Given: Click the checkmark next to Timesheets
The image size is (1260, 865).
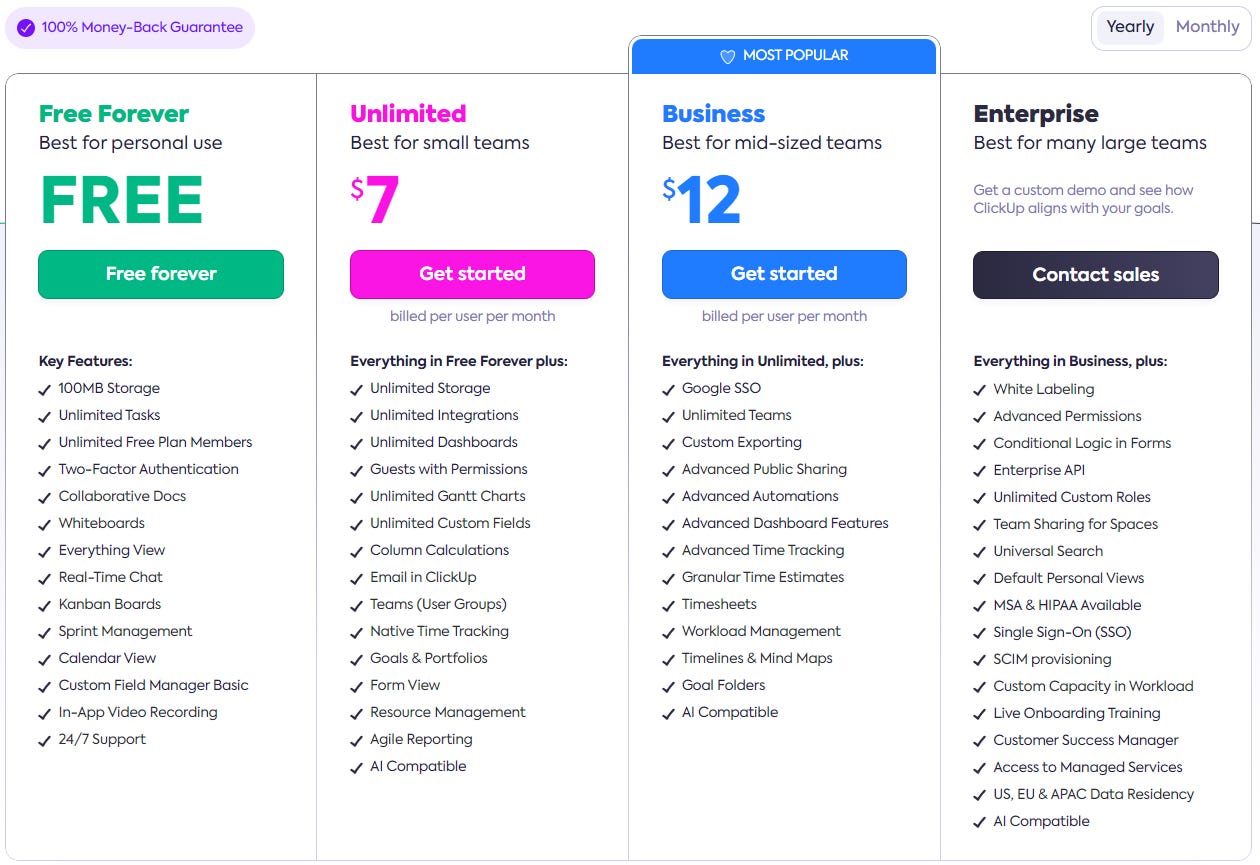Looking at the screenshot, I should [668, 604].
